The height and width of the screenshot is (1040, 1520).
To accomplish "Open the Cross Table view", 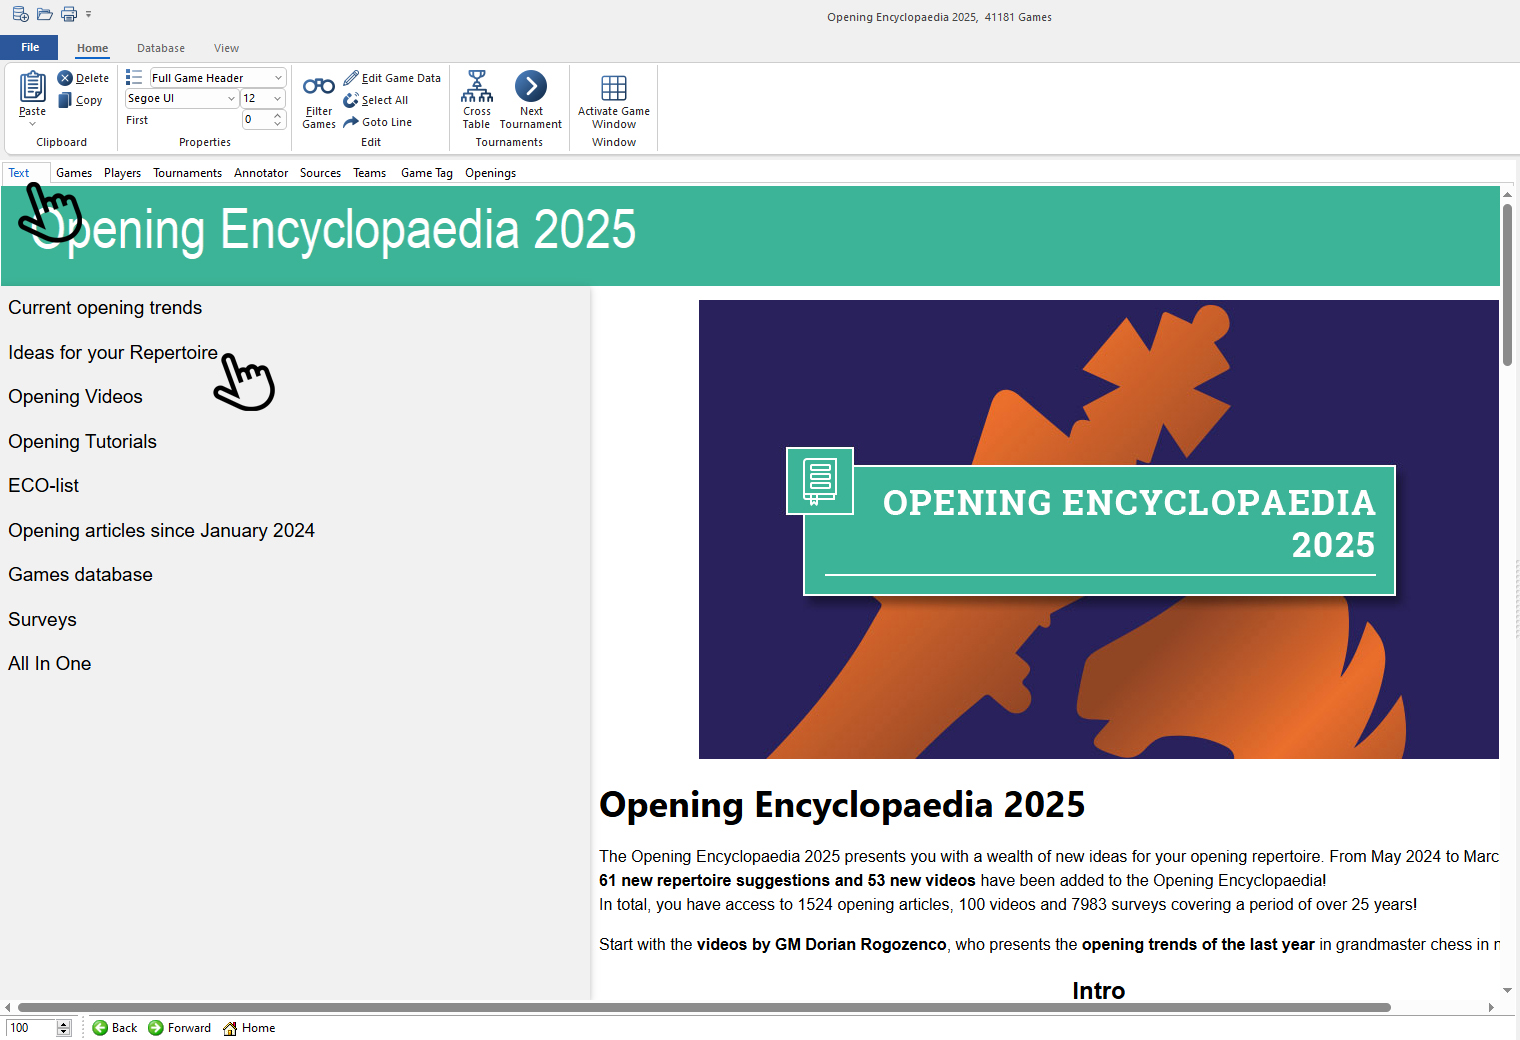I will click(x=476, y=88).
